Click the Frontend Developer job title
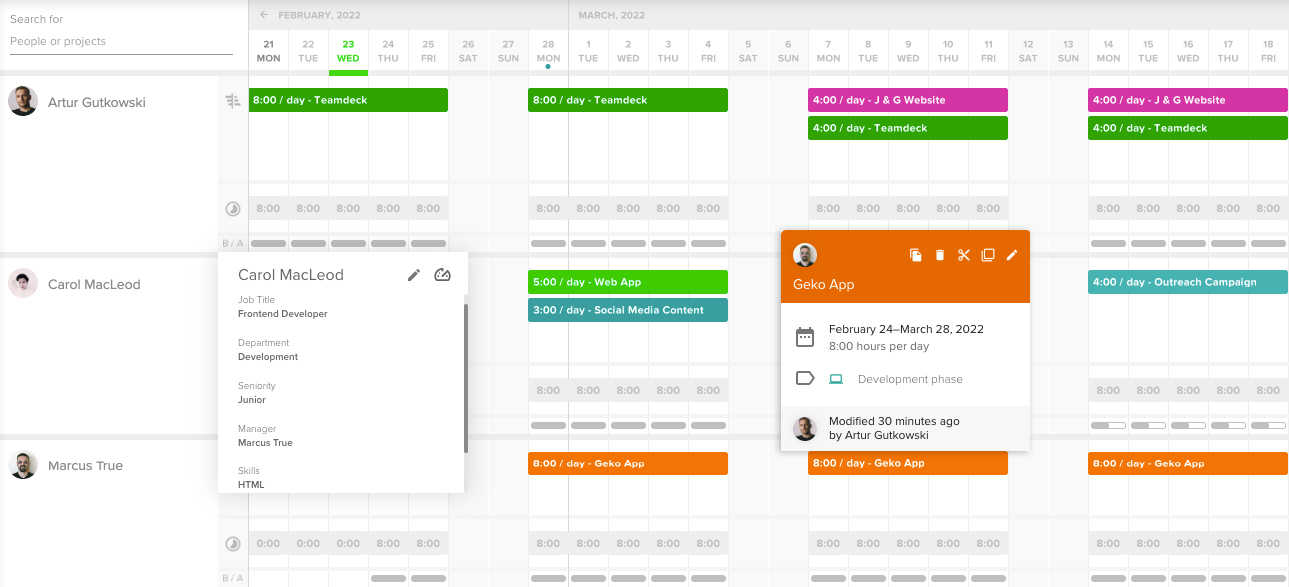The height and width of the screenshot is (587, 1289). pyautogui.click(x=283, y=314)
